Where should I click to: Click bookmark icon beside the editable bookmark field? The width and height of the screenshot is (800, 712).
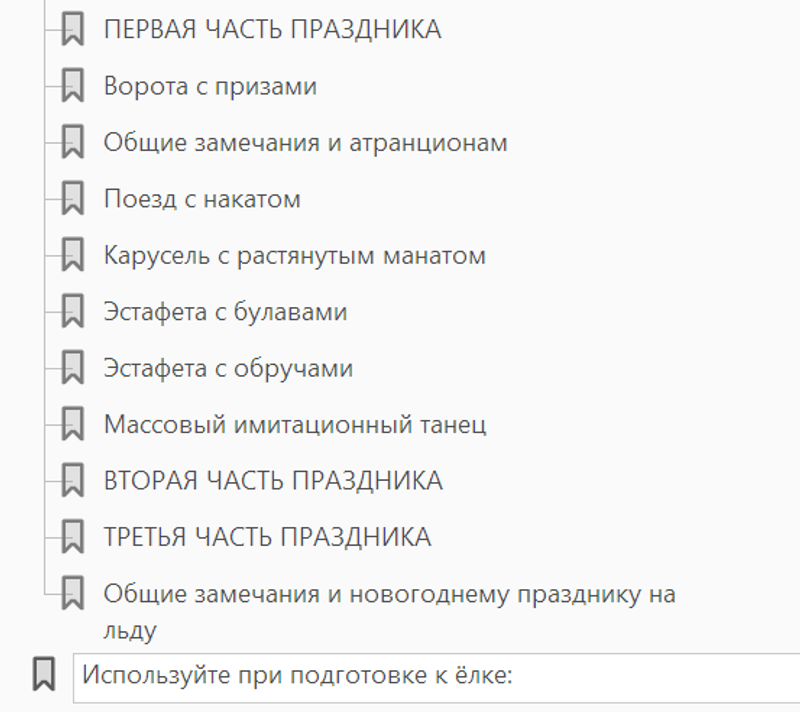(x=43, y=674)
